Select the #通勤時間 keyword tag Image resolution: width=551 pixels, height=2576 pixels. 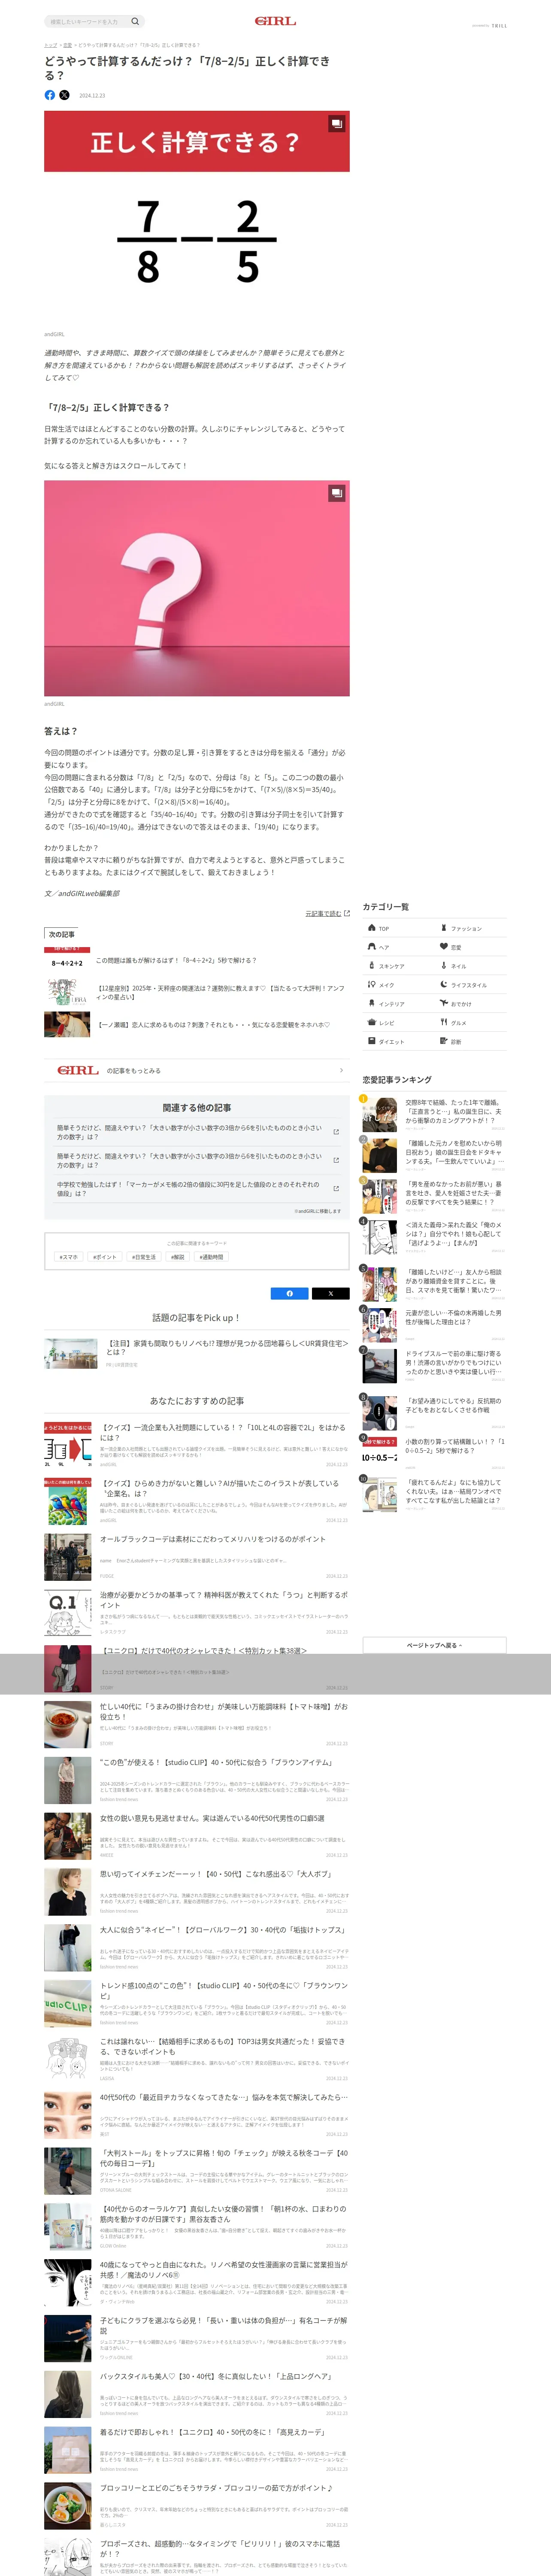pyautogui.click(x=211, y=1257)
